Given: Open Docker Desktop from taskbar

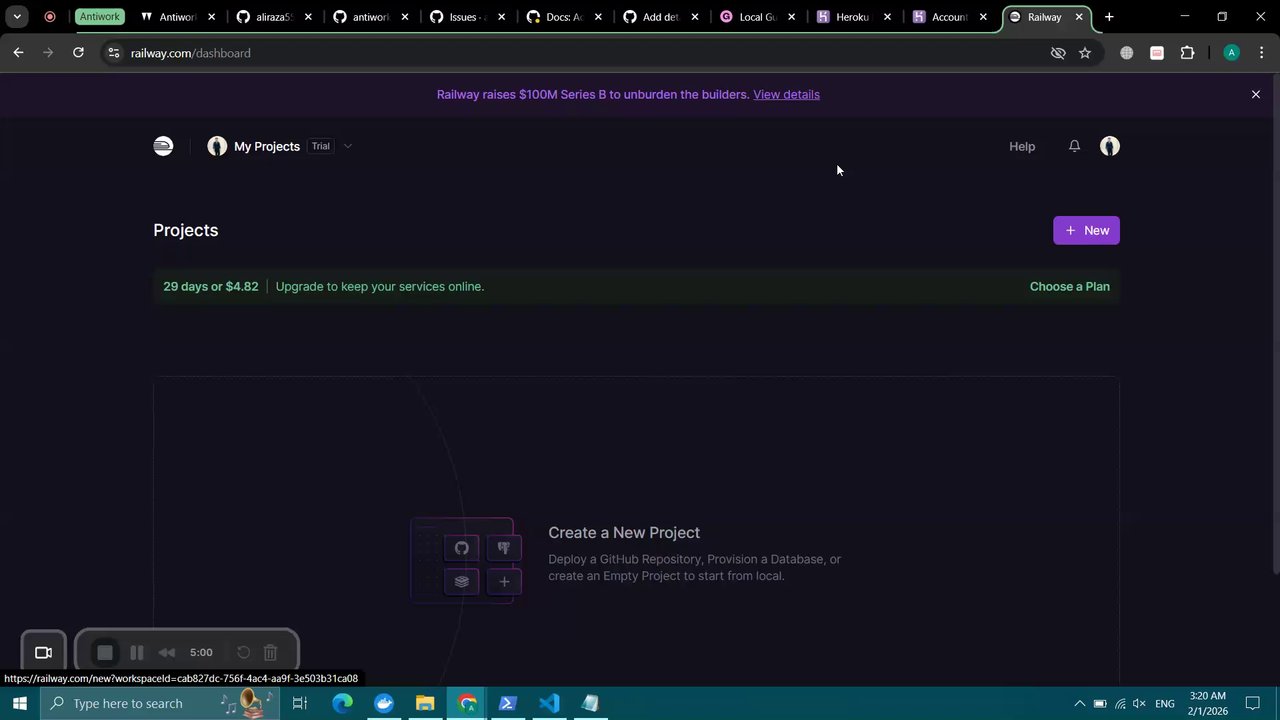Looking at the screenshot, I should pyautogui.click(x=384, y=703).
